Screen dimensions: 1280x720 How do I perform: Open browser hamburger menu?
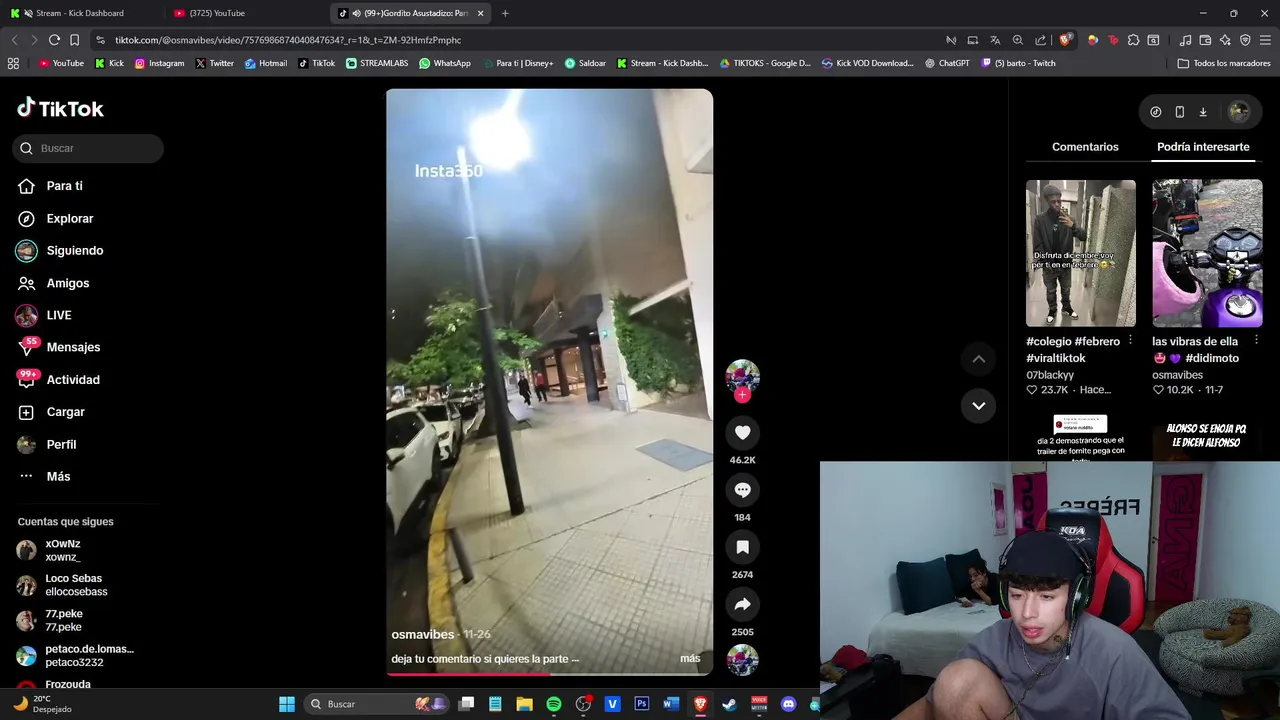point(1266,40)
